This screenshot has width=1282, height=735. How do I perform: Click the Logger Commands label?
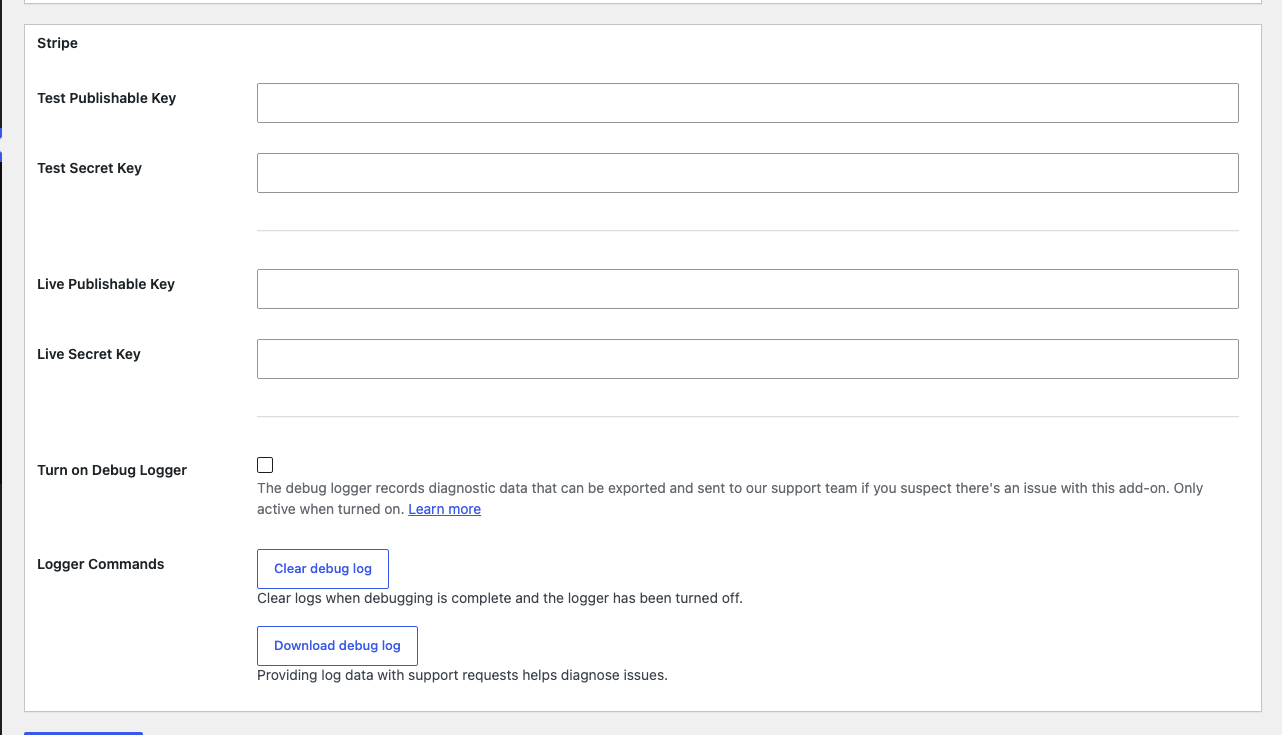click(101, 564)
